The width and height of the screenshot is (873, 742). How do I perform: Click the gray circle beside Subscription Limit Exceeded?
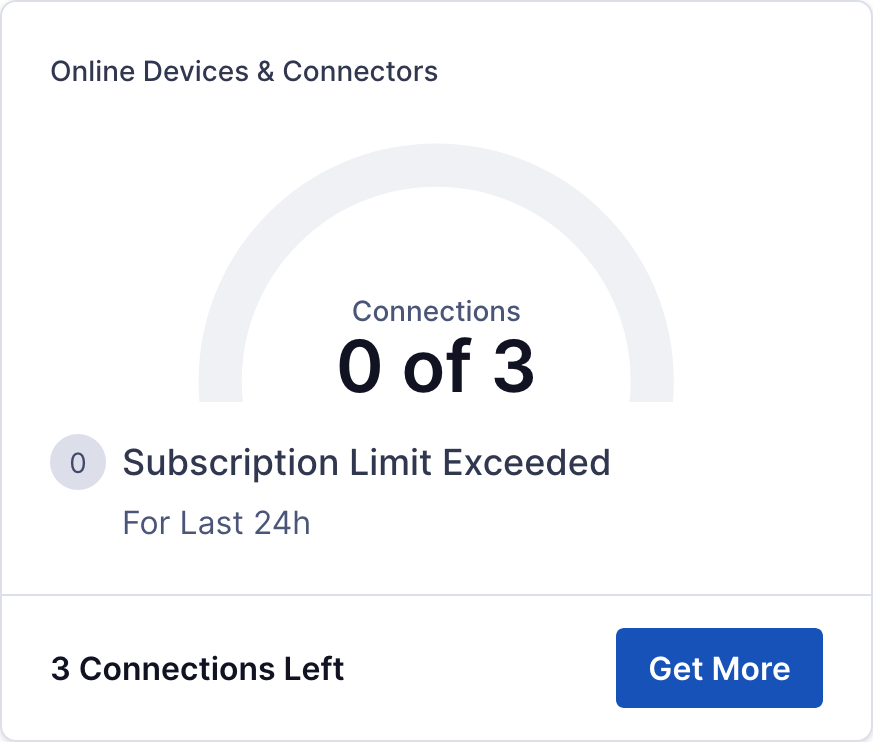[x=78, y=462]
